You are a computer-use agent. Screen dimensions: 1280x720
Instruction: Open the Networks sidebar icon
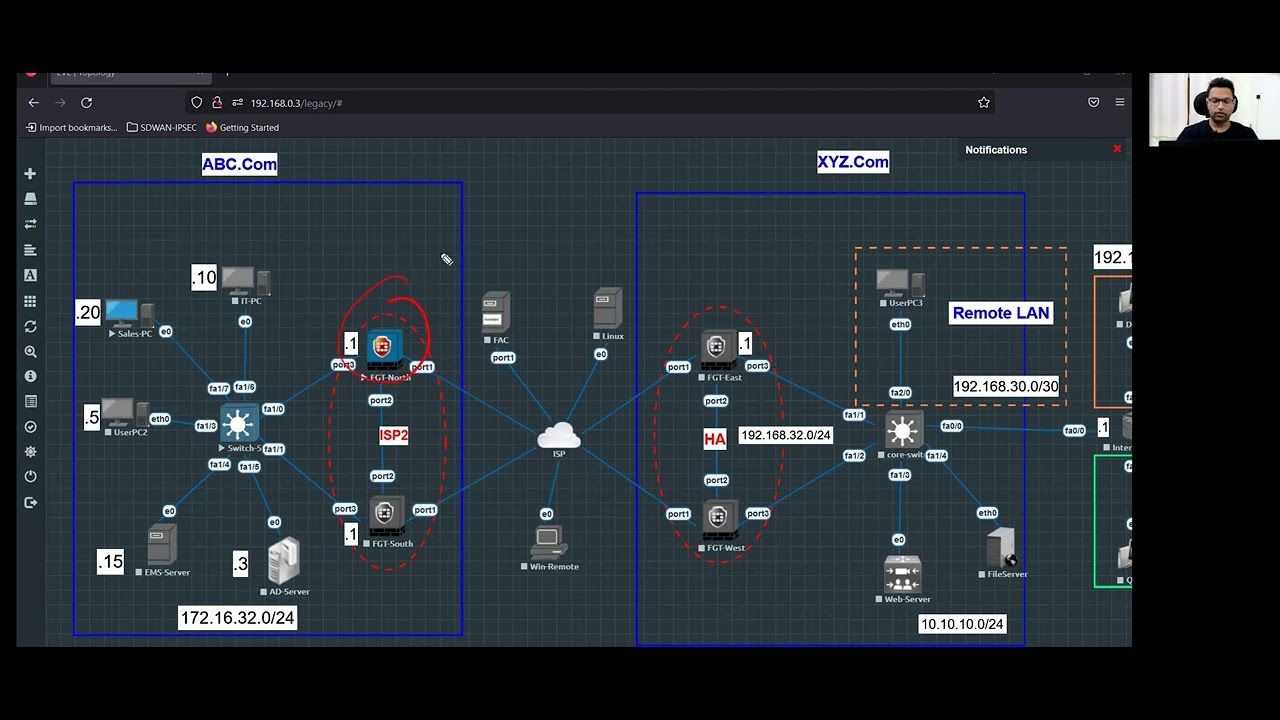[x=30, y=224]
